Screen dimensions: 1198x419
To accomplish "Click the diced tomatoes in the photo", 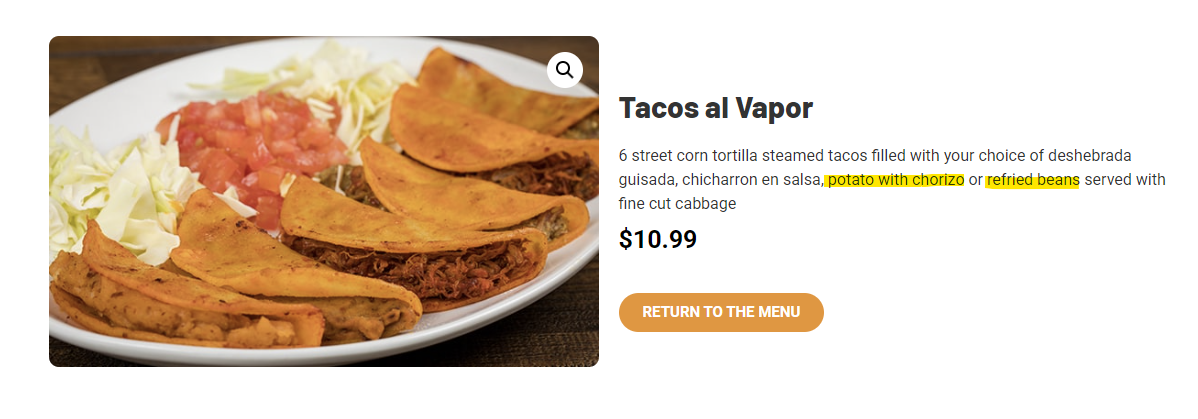I will [x=252, y=149].
